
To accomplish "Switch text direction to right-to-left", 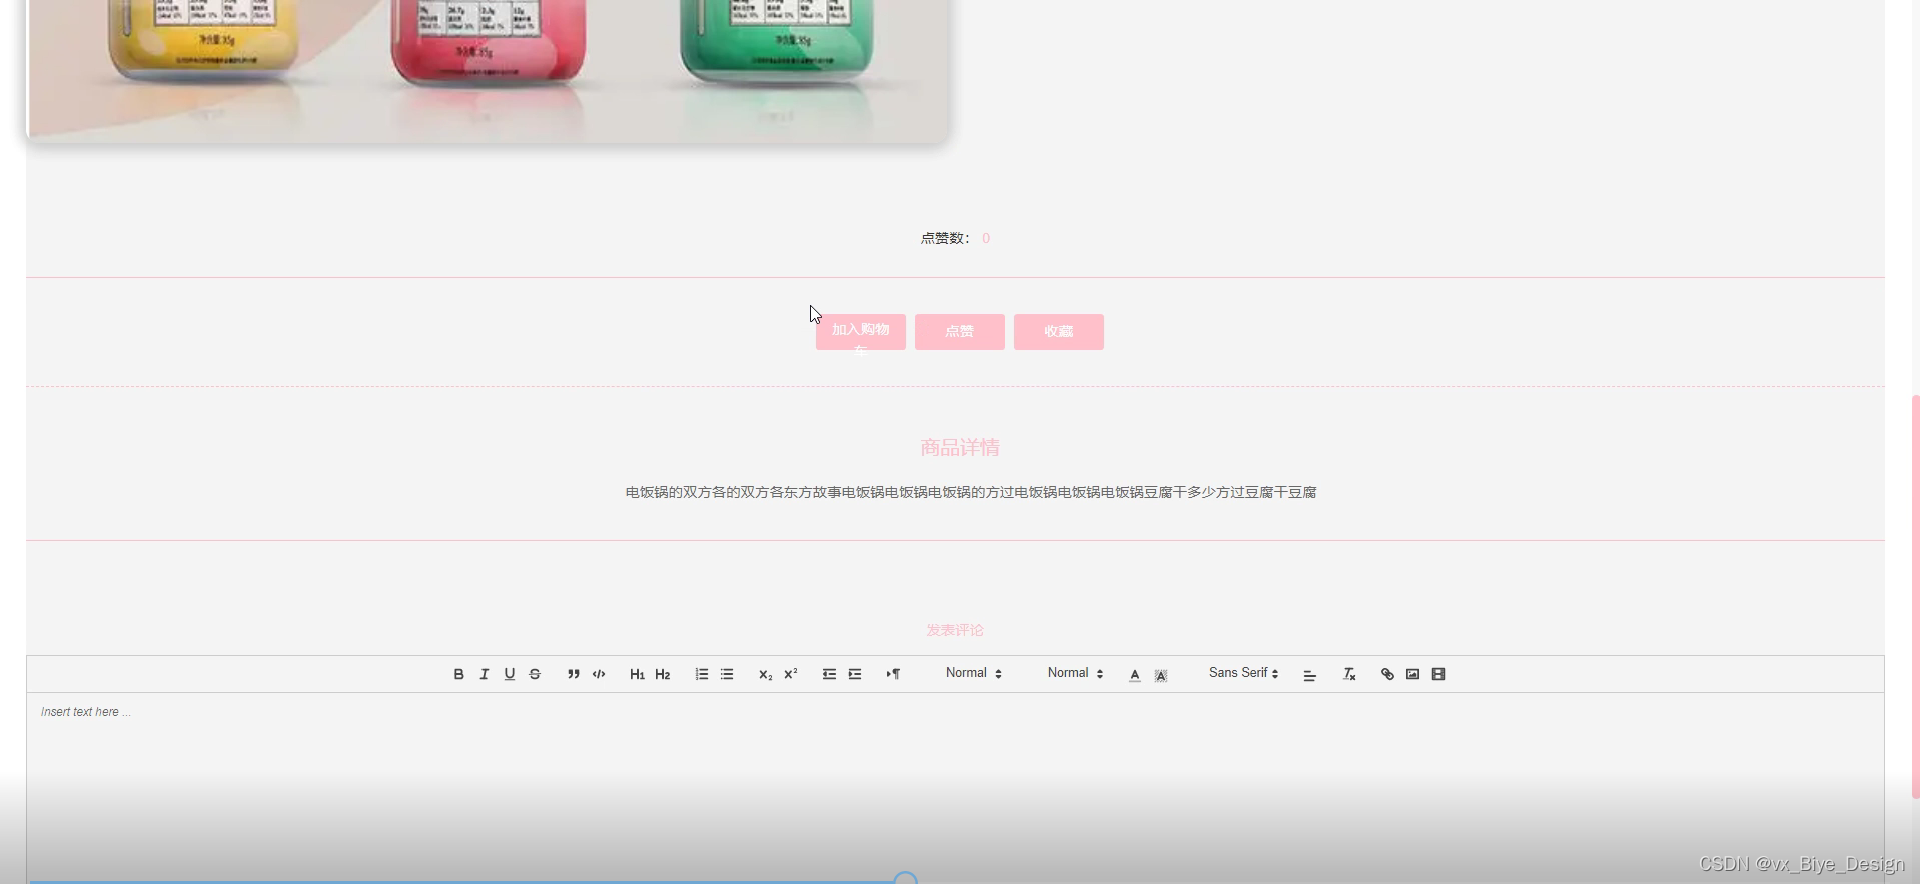I will click(893, 674).
